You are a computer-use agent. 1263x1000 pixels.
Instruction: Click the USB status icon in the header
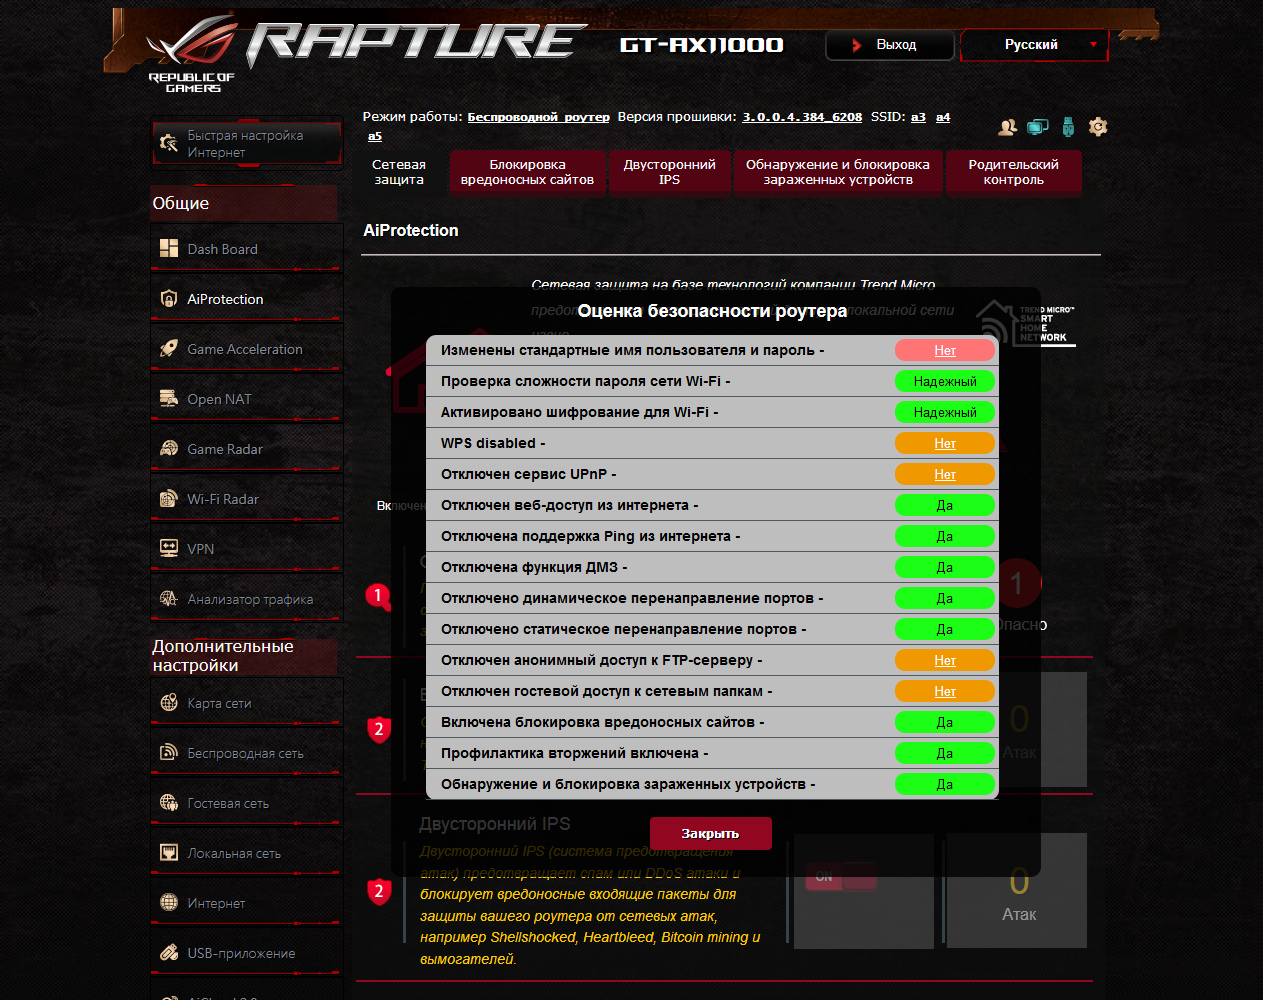coord(1068,127)
